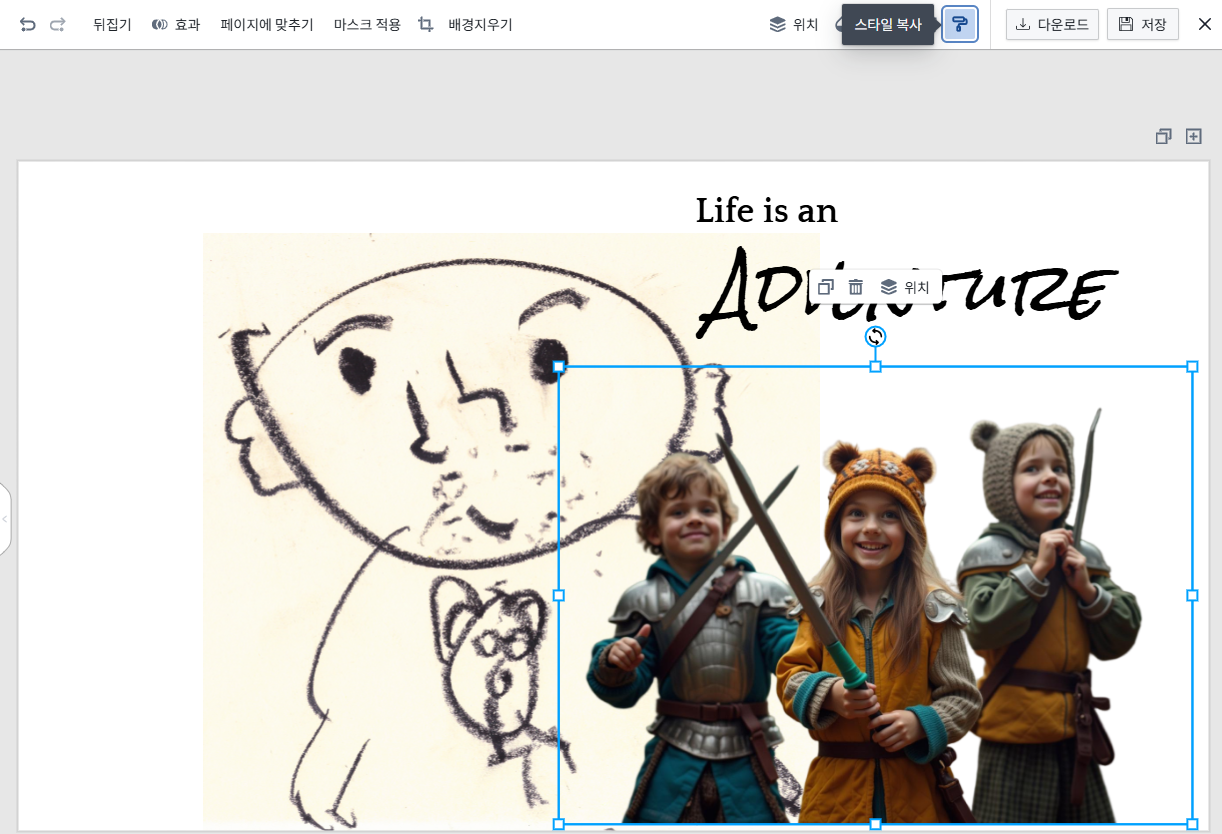The image size is (1222, 834).
Task: Select the 'Life is an' text
Action: click(766, 211)
